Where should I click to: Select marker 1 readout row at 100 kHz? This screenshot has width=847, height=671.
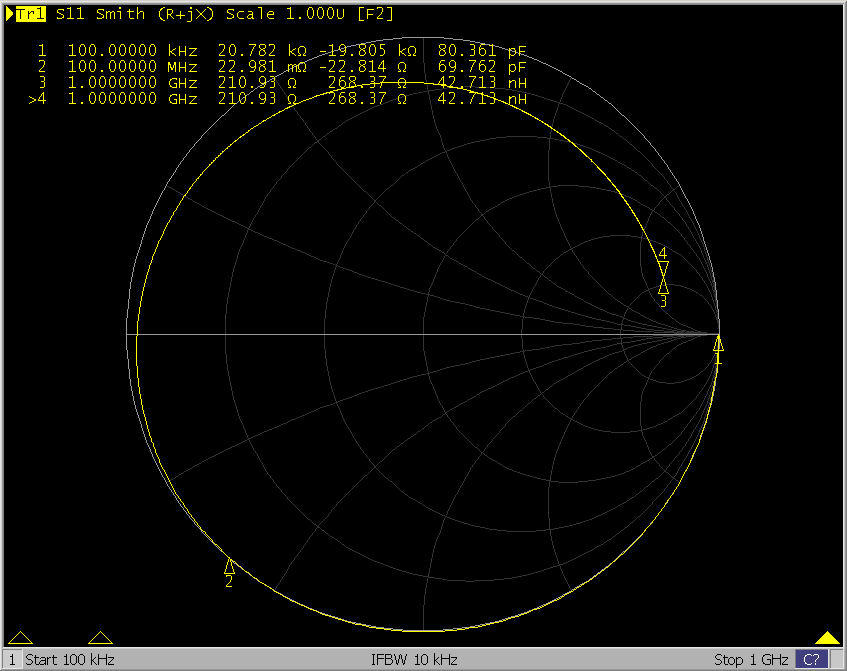pos(280,50)
